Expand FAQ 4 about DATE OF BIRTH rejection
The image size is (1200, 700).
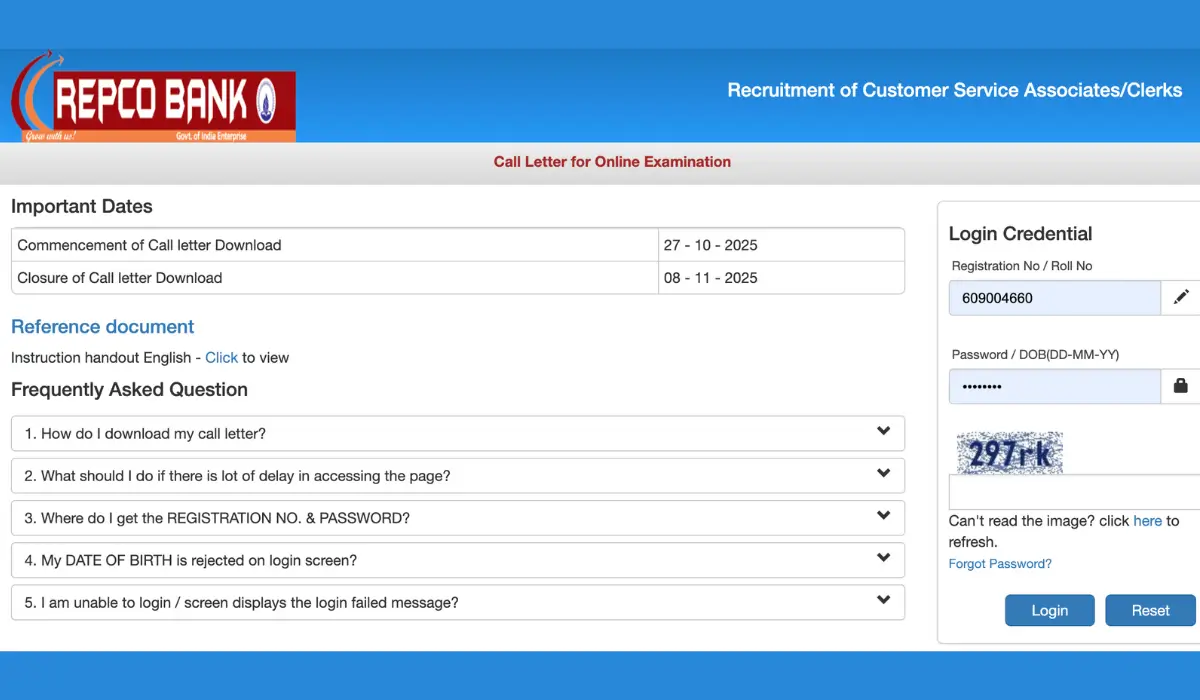pos(457,560)
